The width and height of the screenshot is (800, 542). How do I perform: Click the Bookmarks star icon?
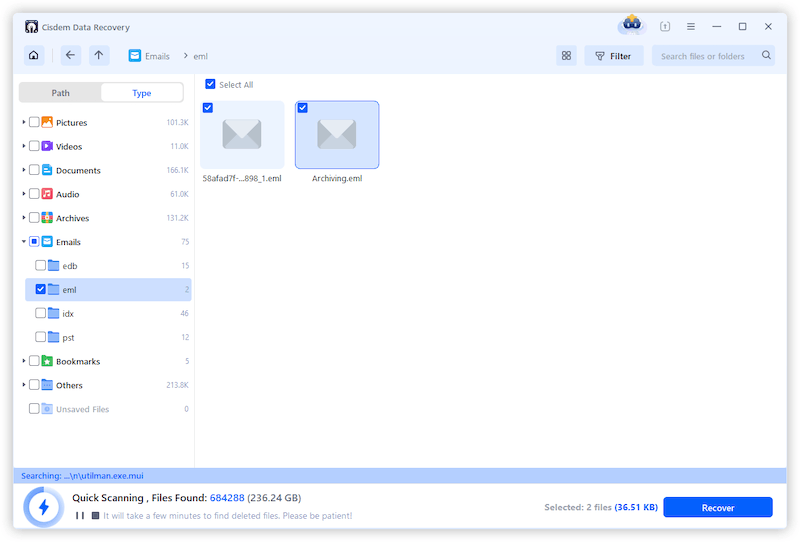coord(47,361)
